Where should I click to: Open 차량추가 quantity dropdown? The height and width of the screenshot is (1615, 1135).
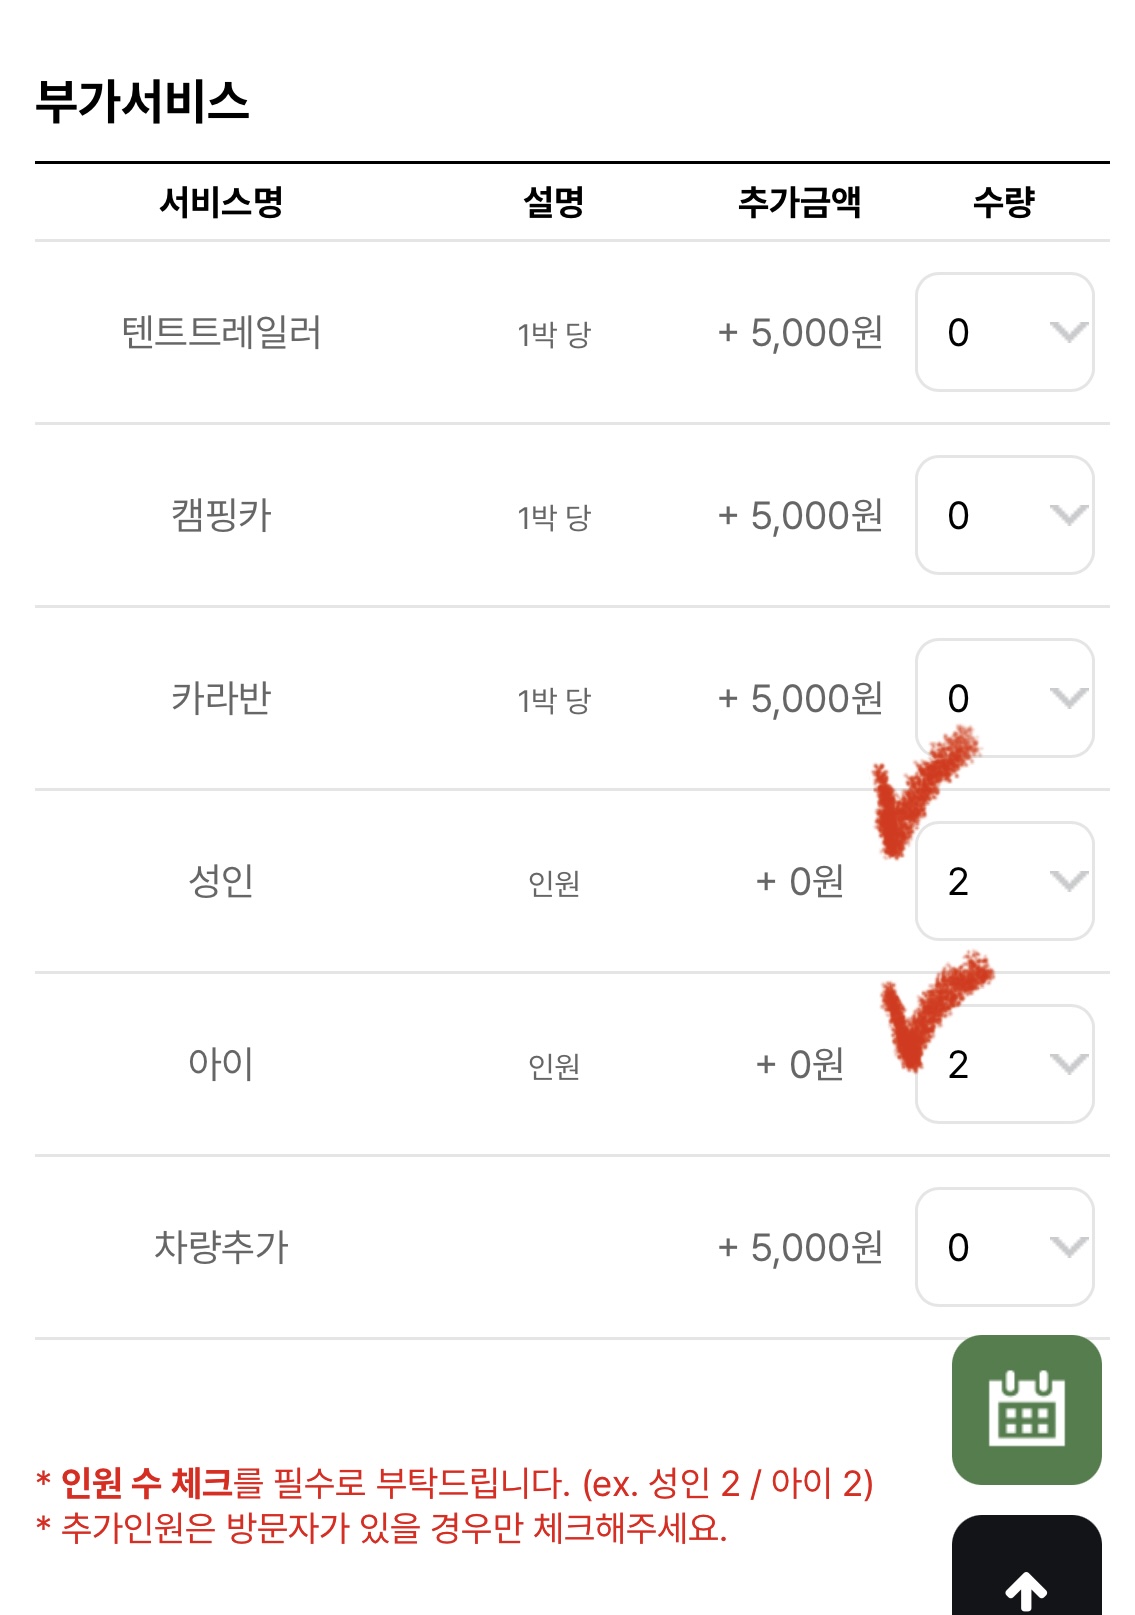pyautogui.click(x=1004, y=1247)
